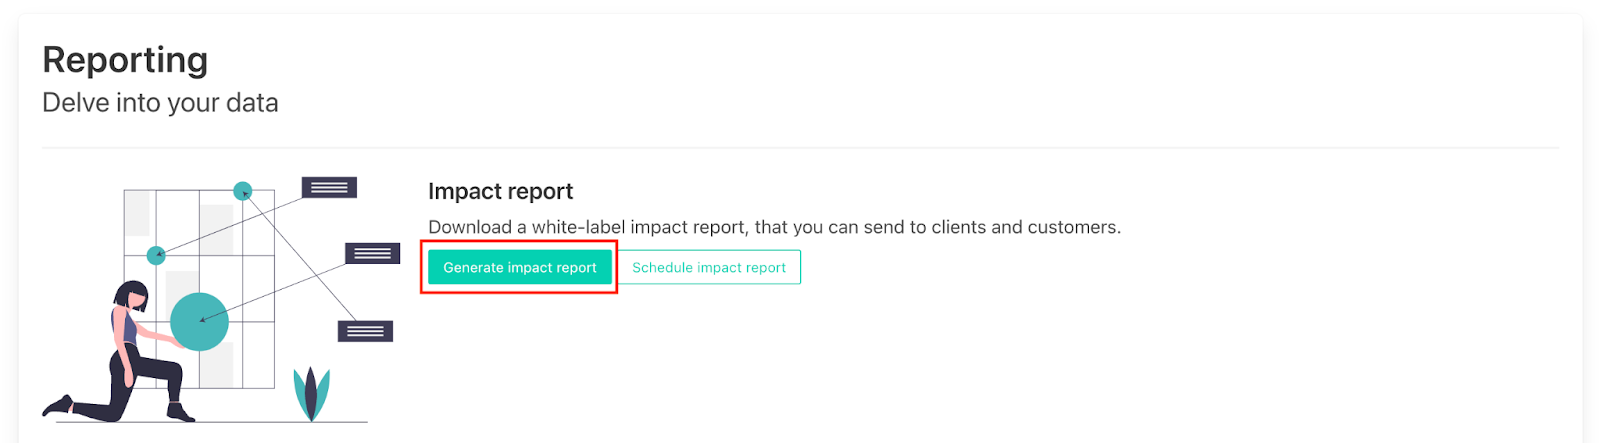The height and width of the screenshot is (443, 1600).
Task: Click the woman's front boot on the ground
Action: point(180,411)
